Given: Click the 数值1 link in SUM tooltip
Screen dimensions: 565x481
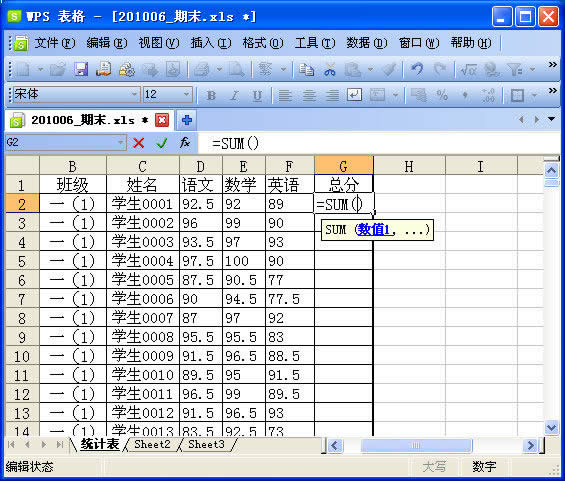Looking at the screenshot, I should coord(374,230).
